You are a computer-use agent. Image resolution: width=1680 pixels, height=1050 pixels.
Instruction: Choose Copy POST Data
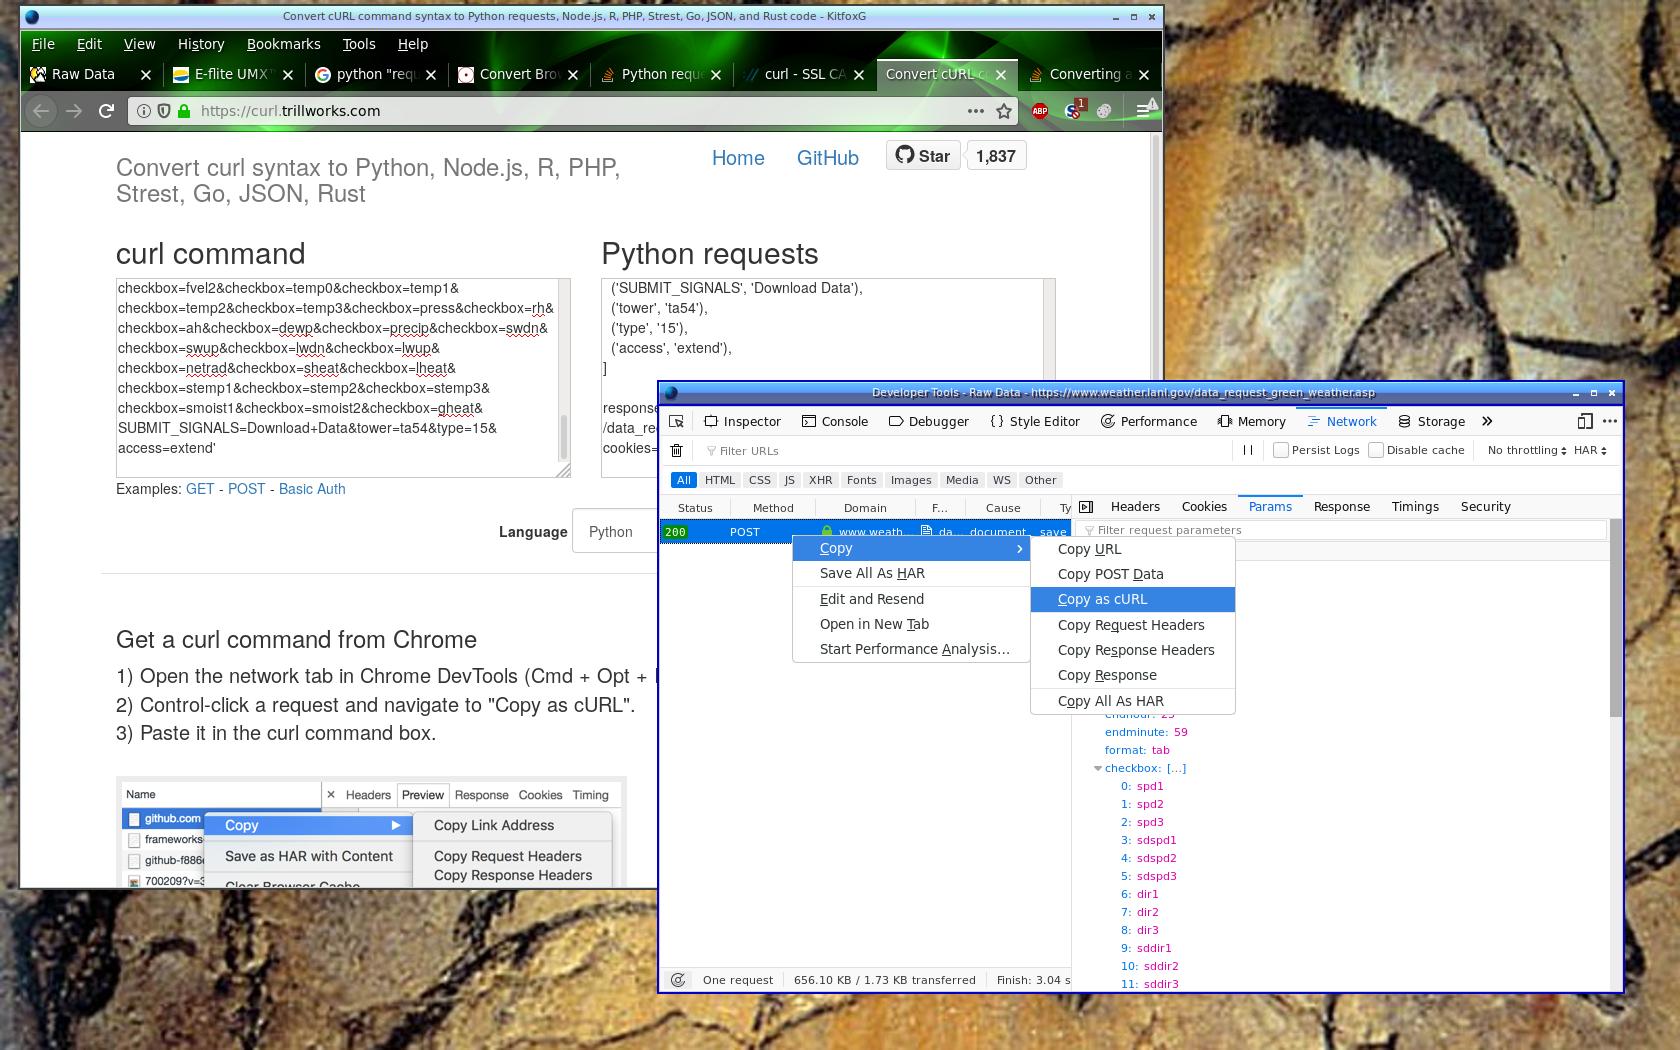(1133, 574)
